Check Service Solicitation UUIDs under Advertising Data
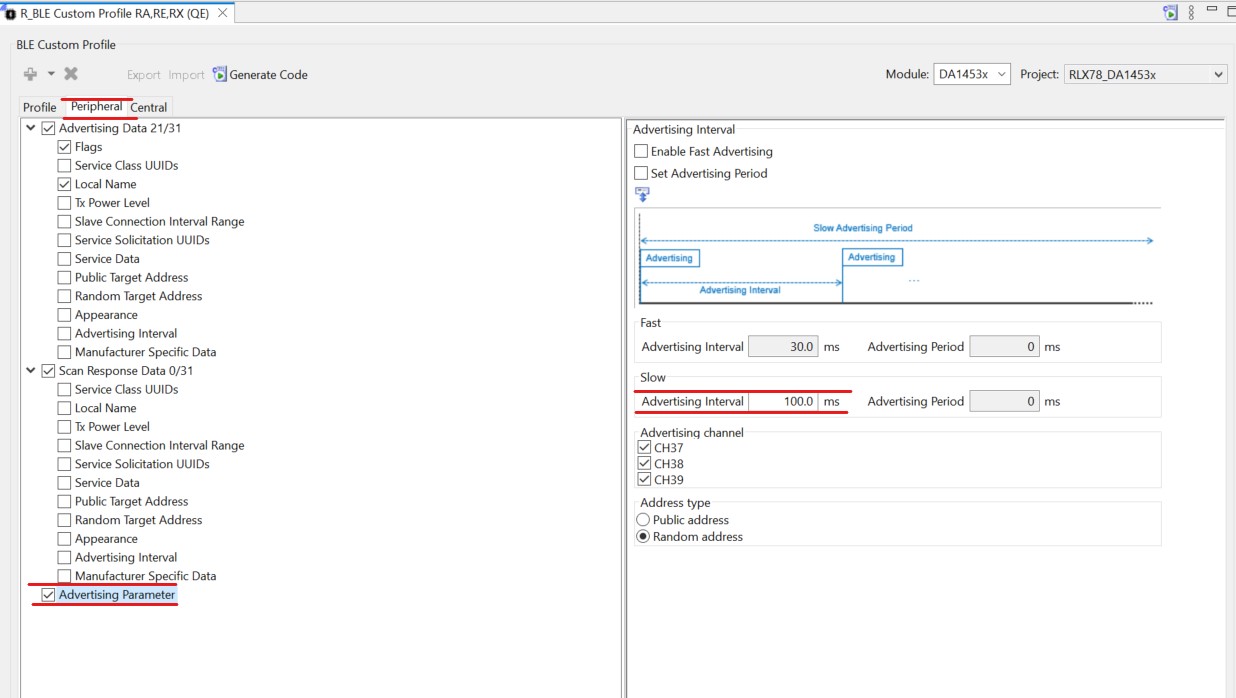This screenshot has height=698, width=1236. tap(64, 240)
